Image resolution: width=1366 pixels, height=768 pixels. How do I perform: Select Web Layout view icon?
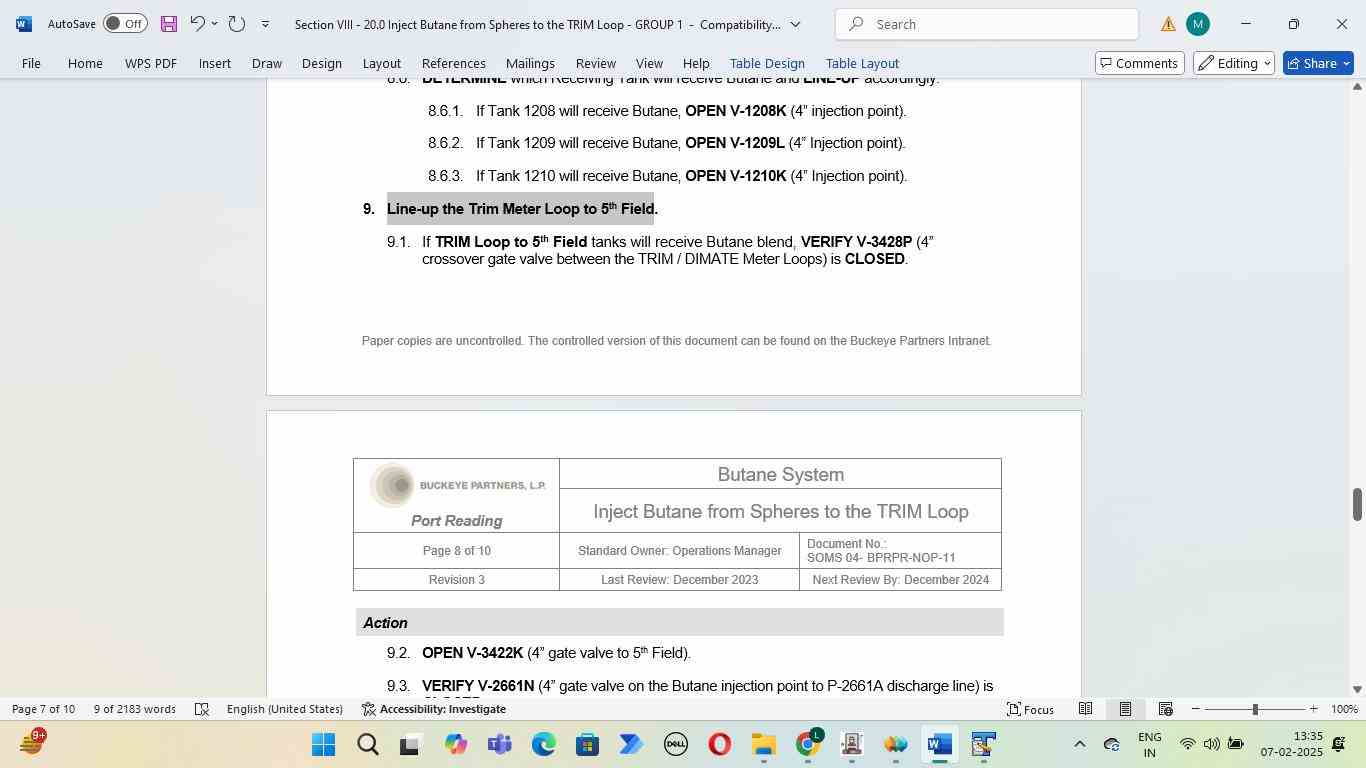1165,709
